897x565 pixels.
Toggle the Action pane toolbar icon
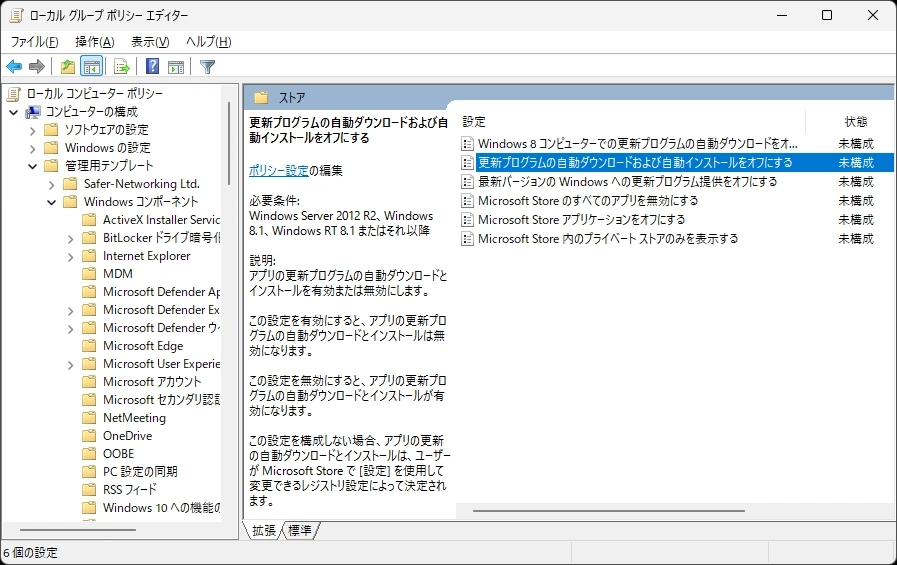pyautogui.click(x=176, y=67)
